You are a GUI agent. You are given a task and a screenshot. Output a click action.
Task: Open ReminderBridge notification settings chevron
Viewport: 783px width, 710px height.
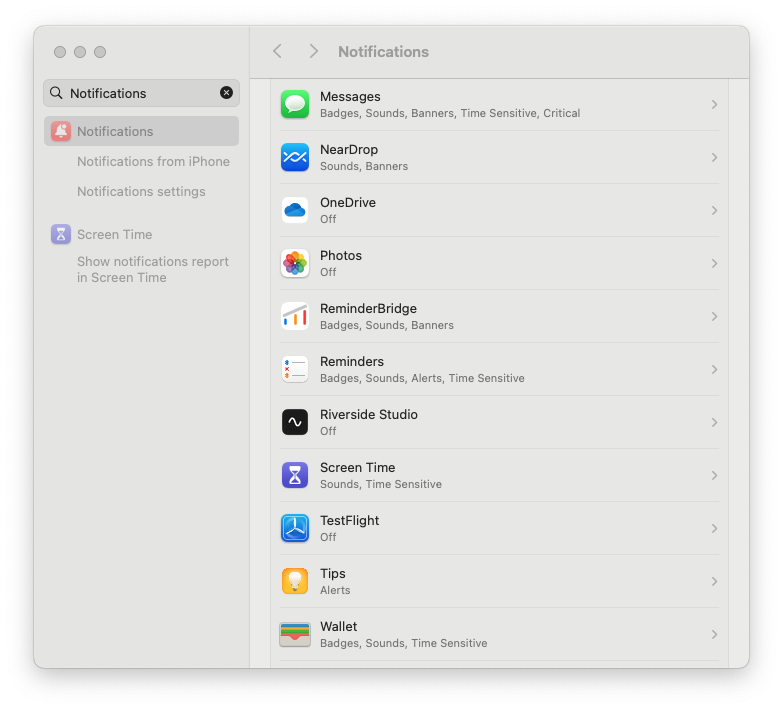click(715, 316)
